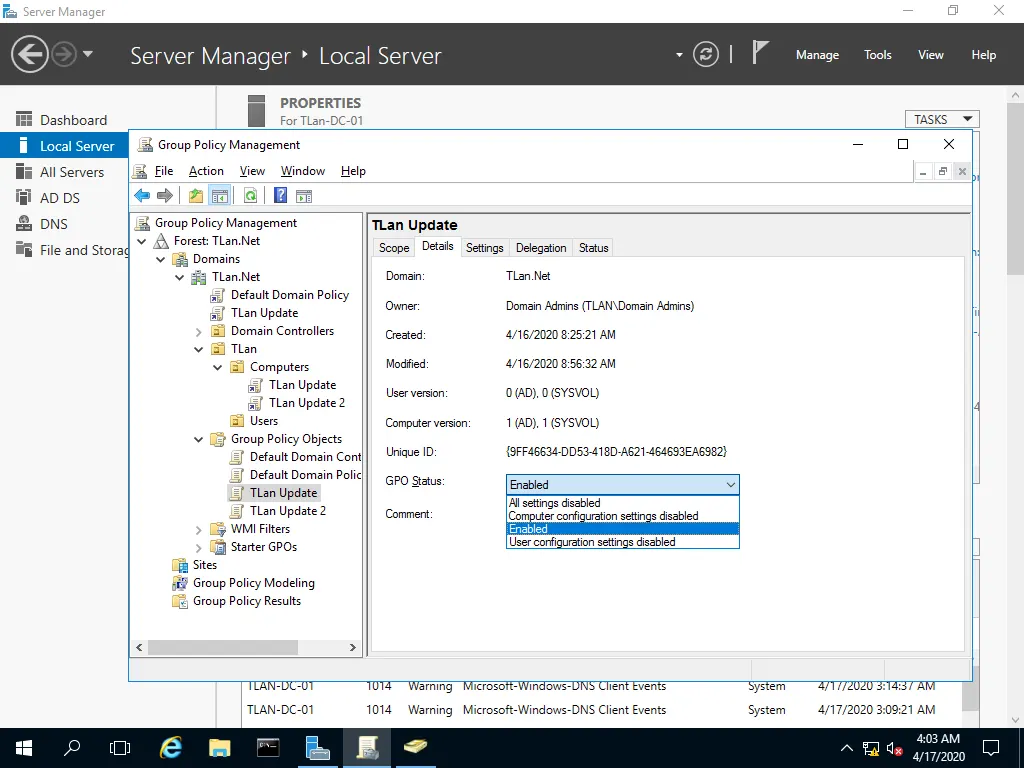Screen dimensions: 1024x768
Task: Open the Window menu
Action: click(302, 171)
